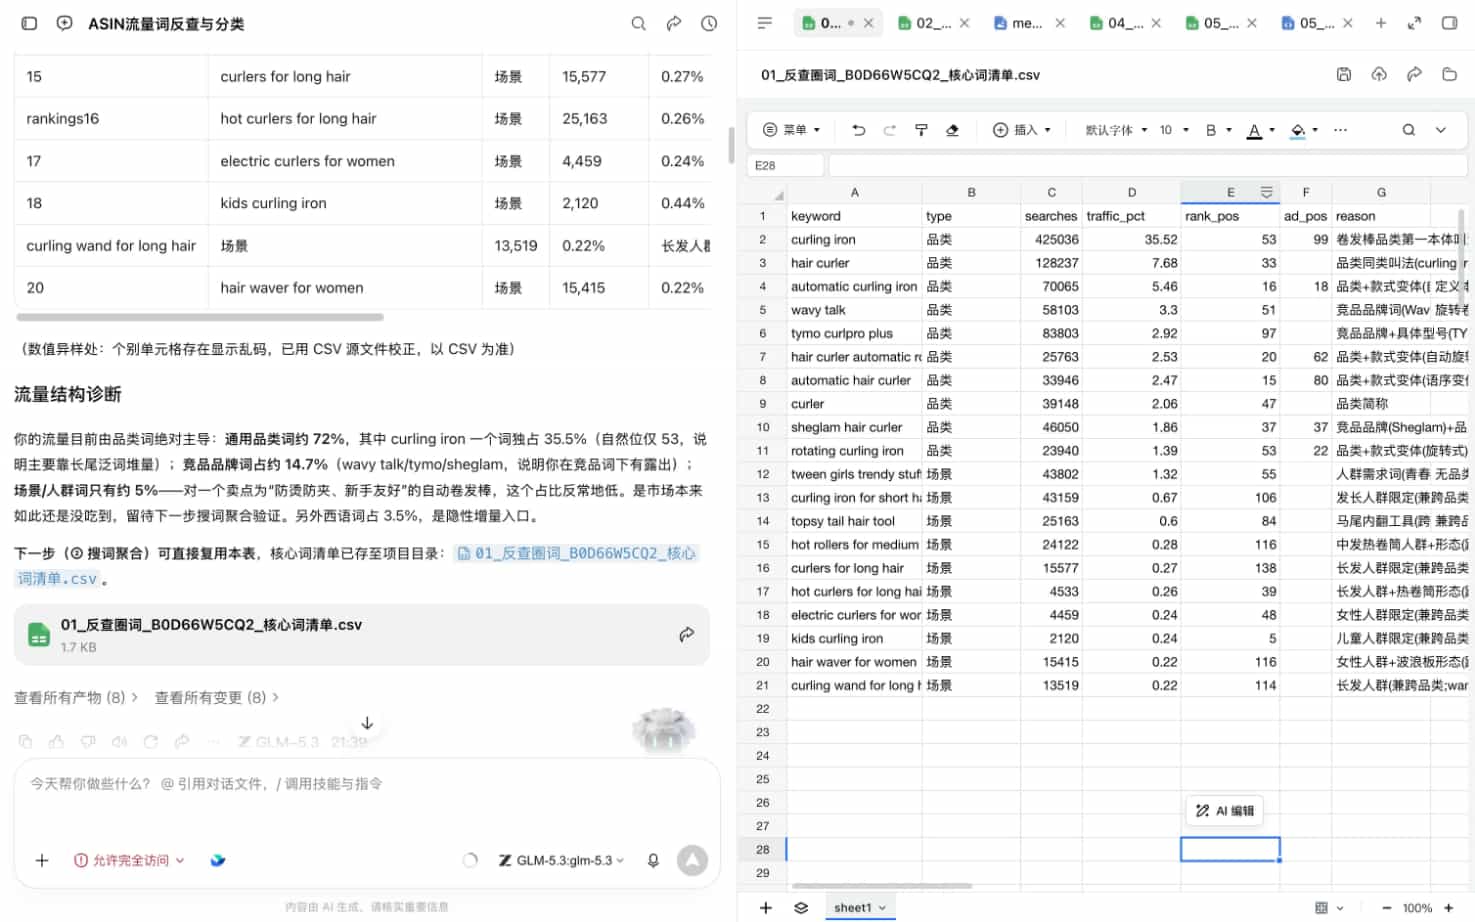Open a new file tab
Screen dimensions: 1475x922
[x=1380, y=23]
